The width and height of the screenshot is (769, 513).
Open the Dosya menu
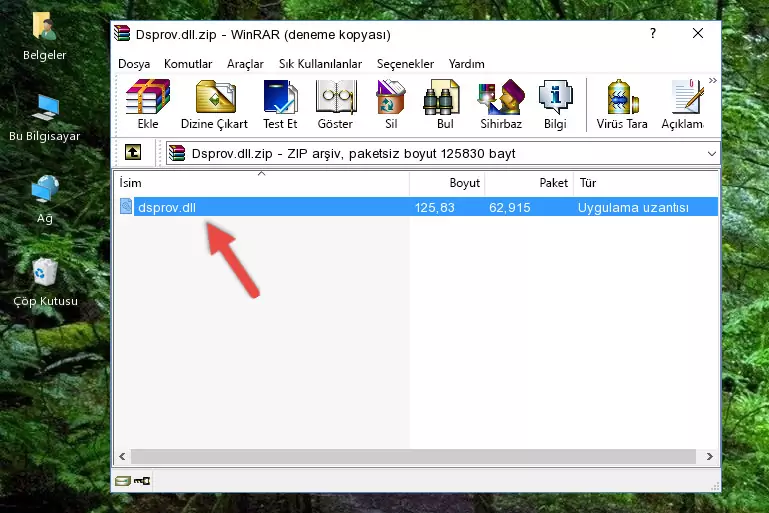(x=134, y=64)
